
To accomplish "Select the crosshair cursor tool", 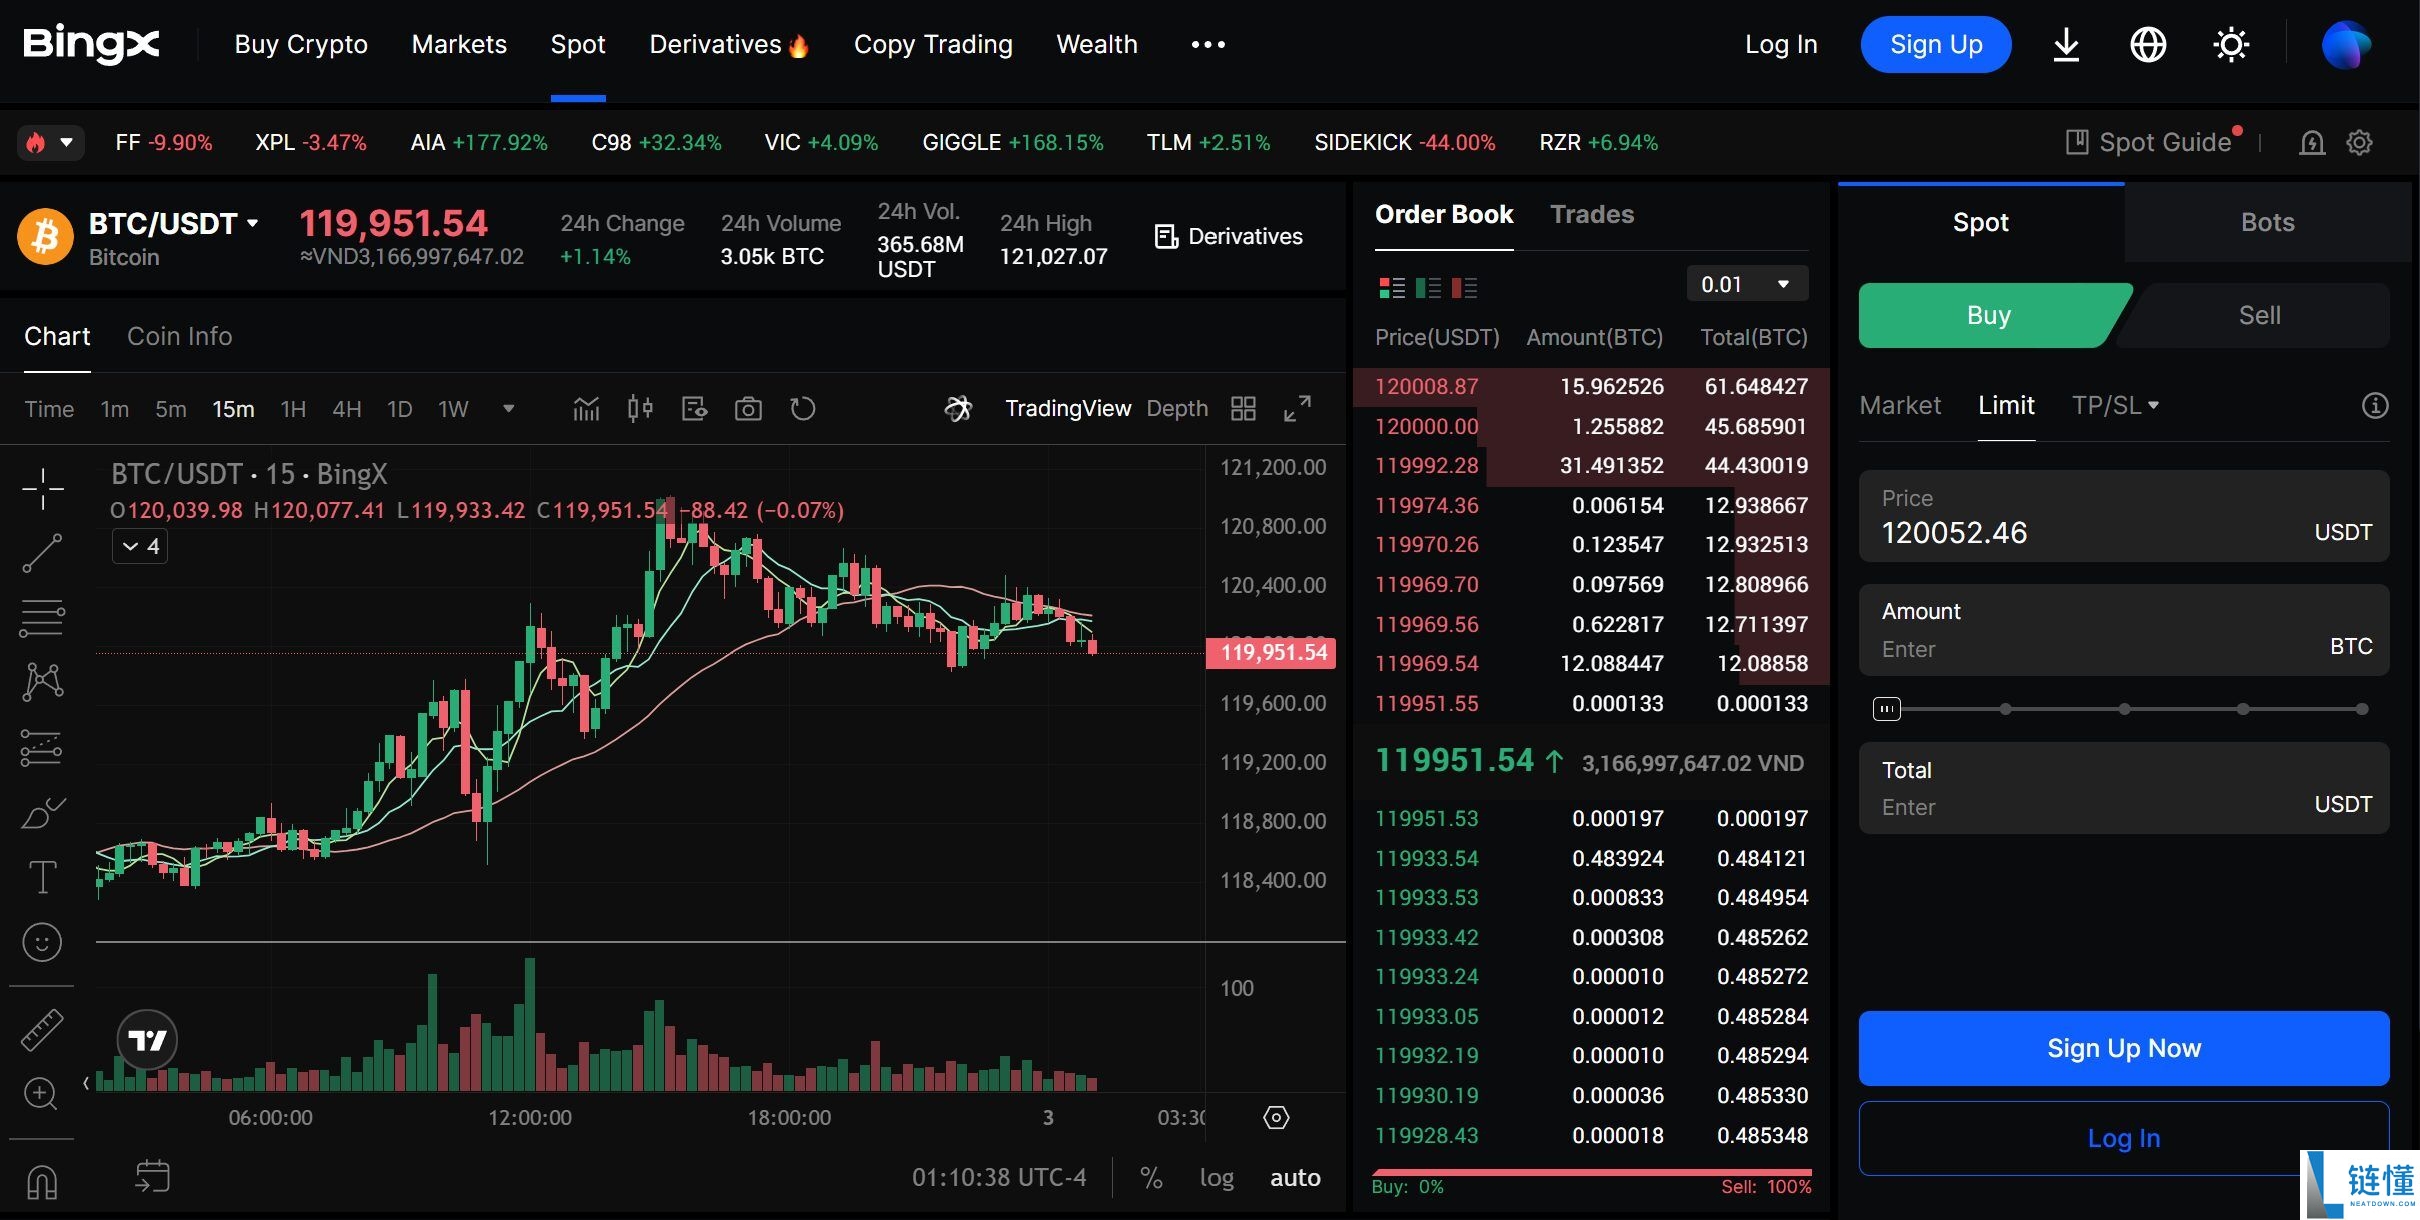I will click(x=42, y=489).
